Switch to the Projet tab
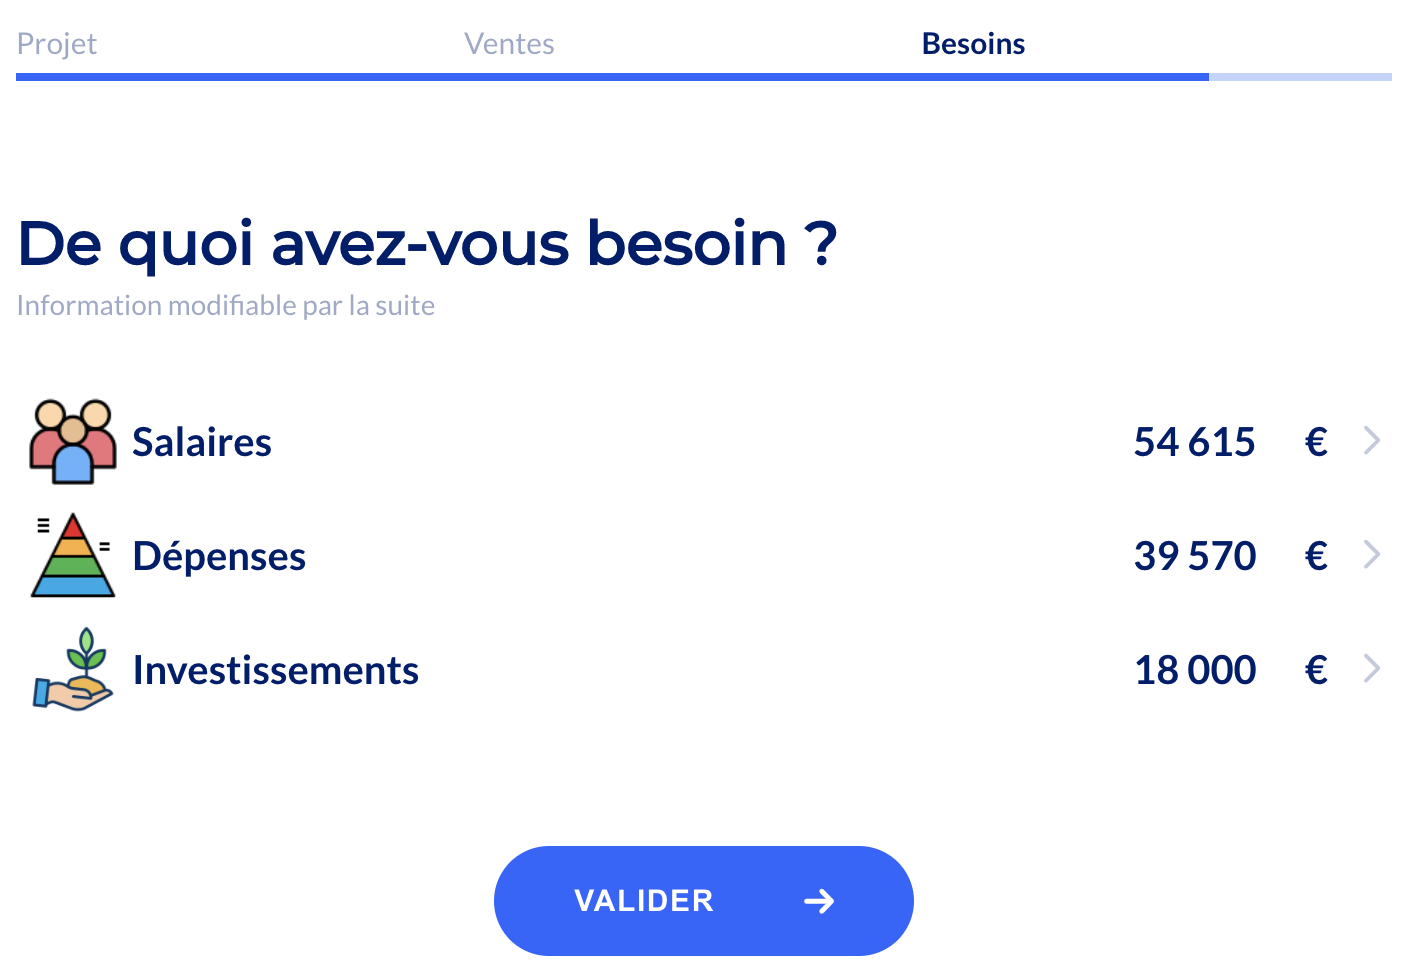 [x=57, y=44]
